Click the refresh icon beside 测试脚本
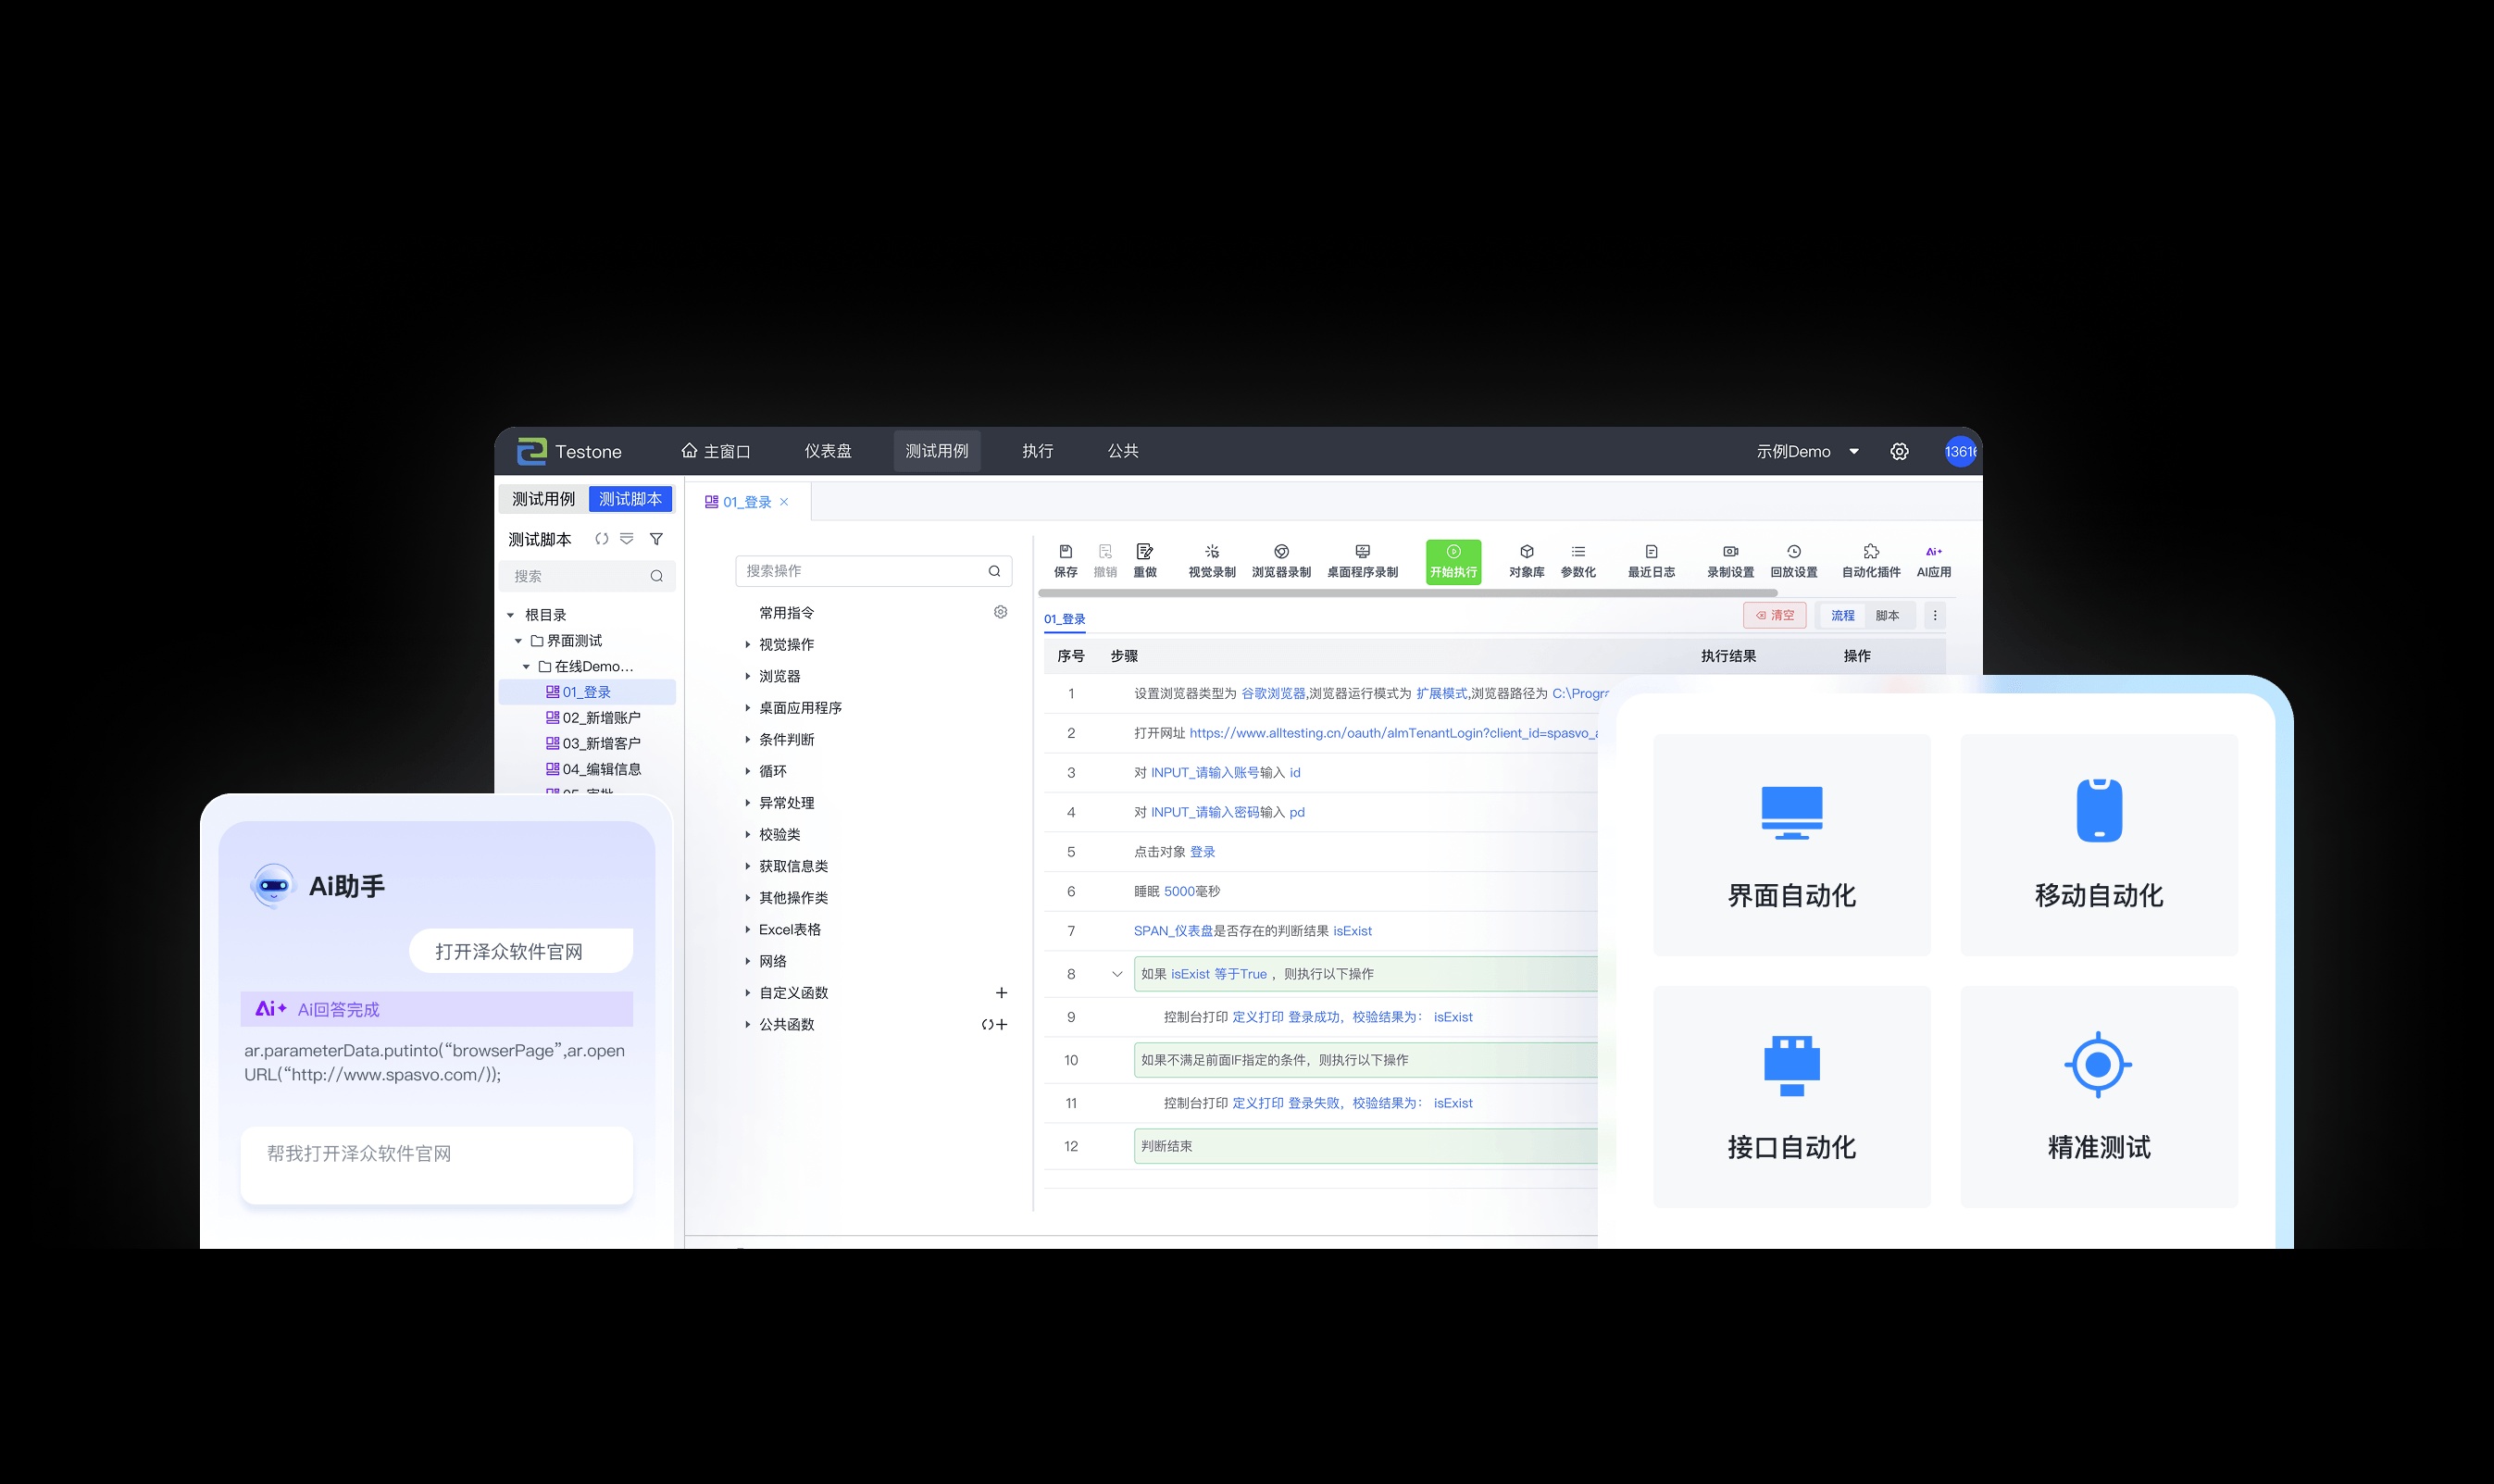2494x1484 pixels. click(x=601, y=539)
